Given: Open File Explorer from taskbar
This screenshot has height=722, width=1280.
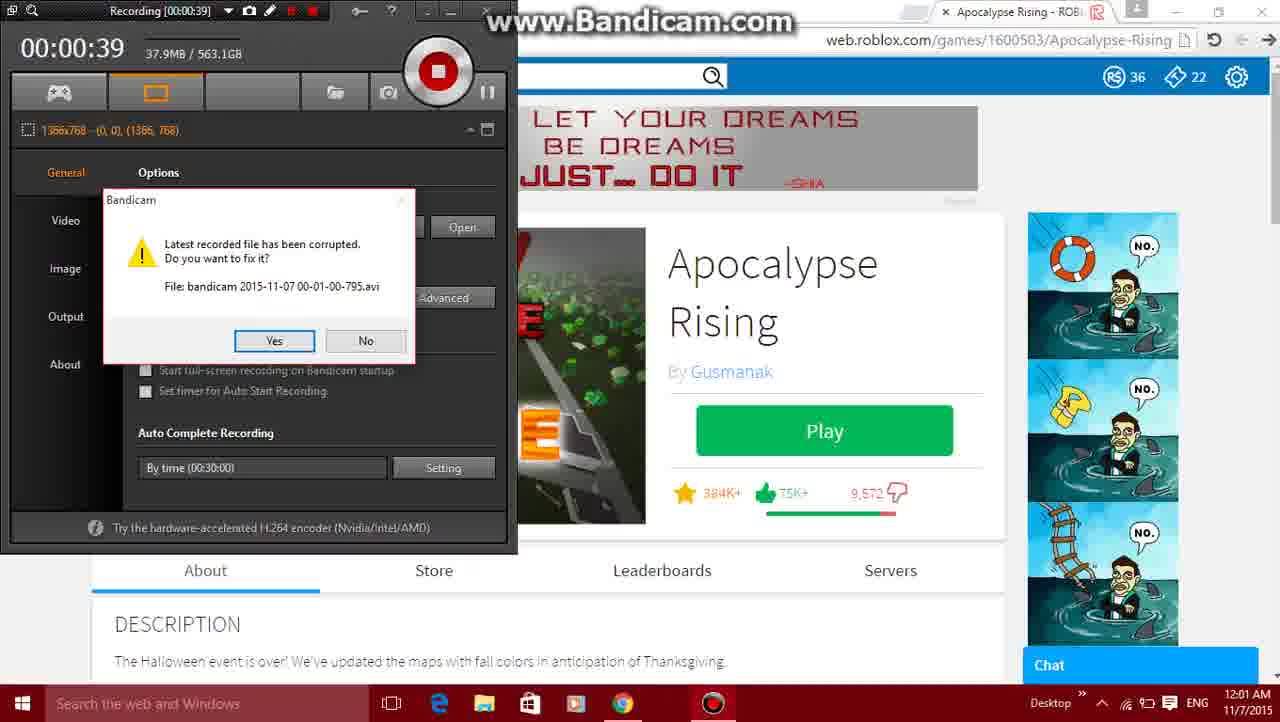Looking at the screenshot, I should coord(484,704).
